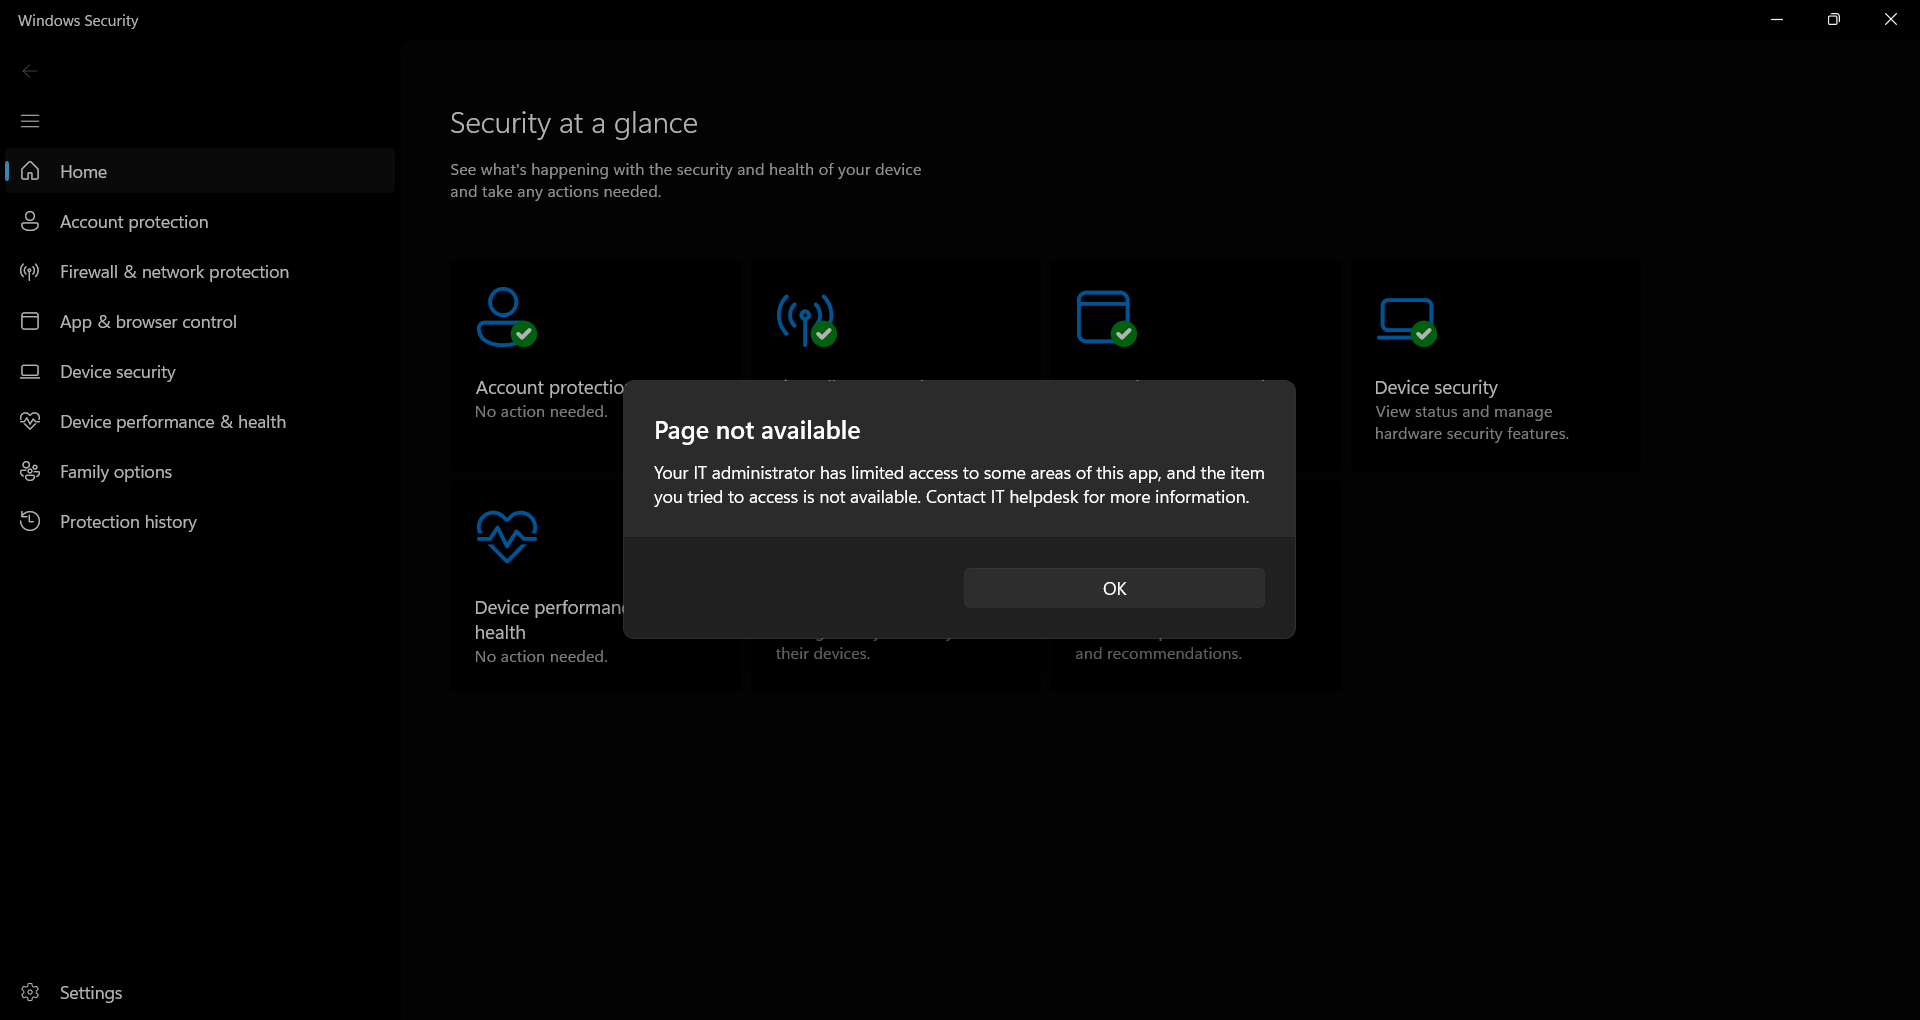Click the Family options people icon in sidebar
This screenshot has height=1020, width=1920.
(x=30, y=471)
